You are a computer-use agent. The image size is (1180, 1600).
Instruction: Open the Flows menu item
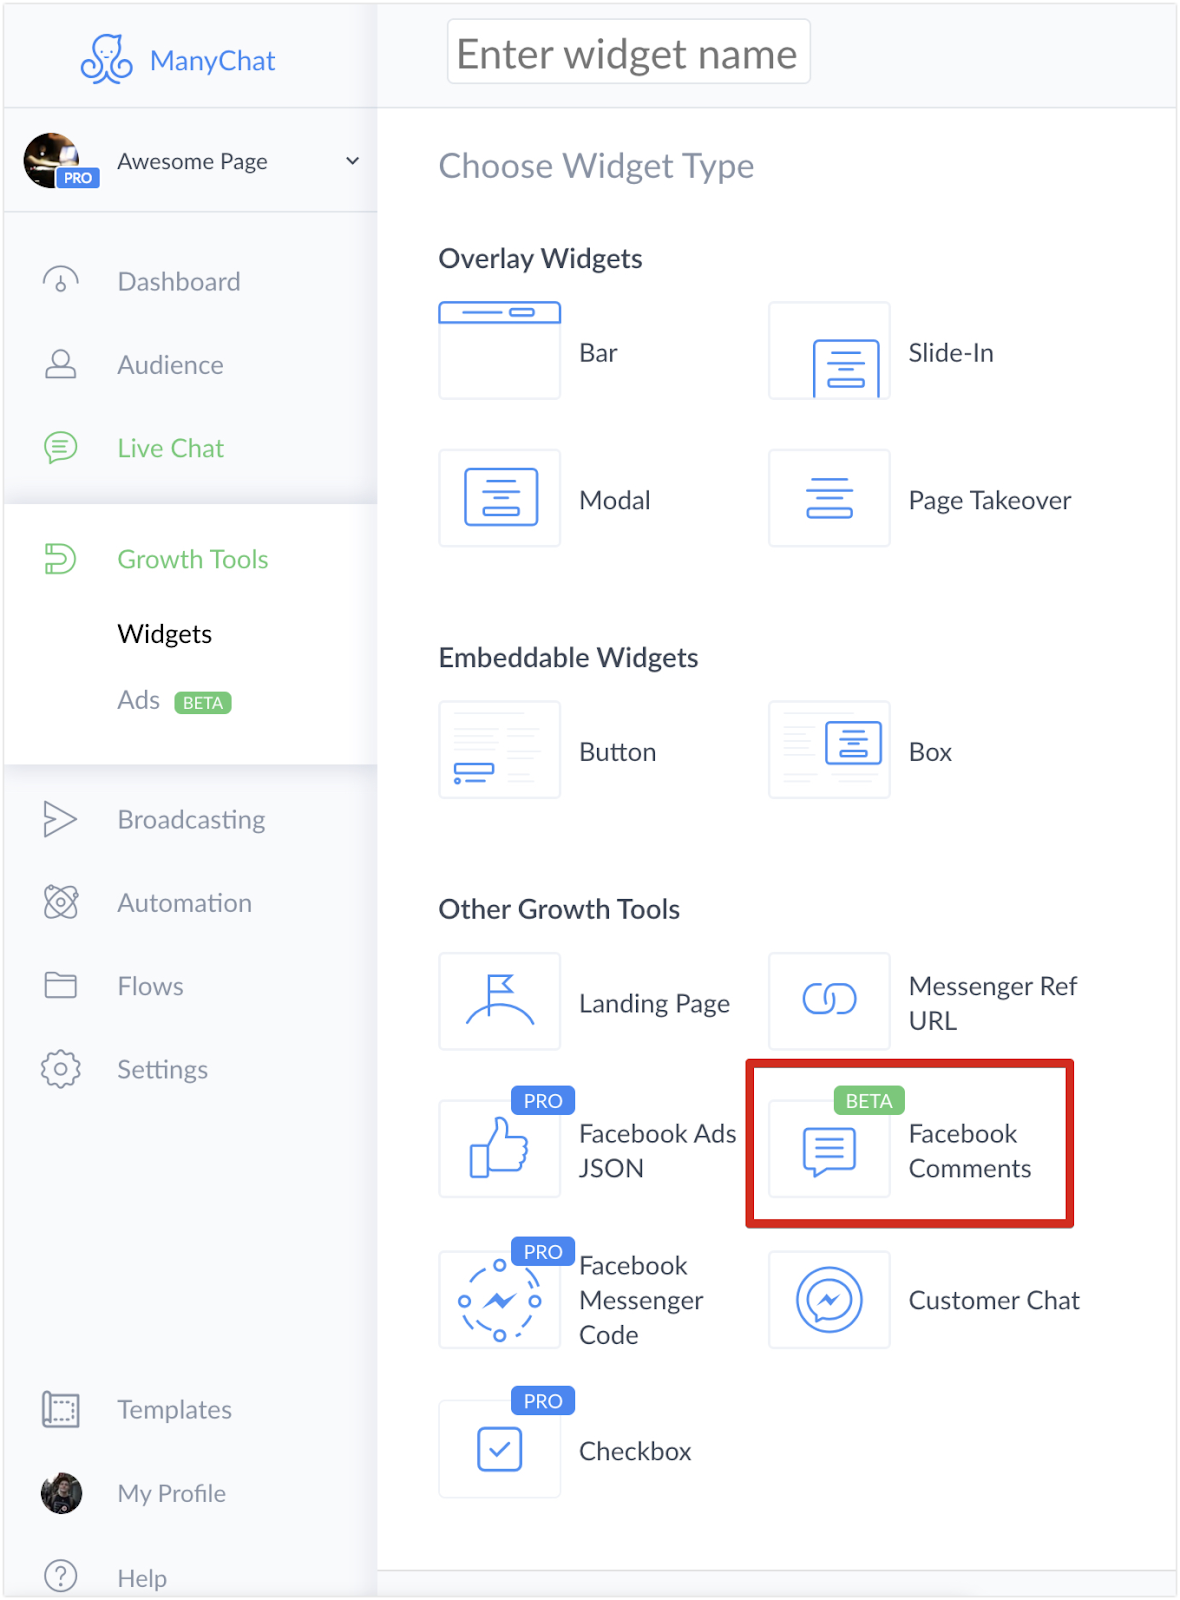click(x=151, y=985)
